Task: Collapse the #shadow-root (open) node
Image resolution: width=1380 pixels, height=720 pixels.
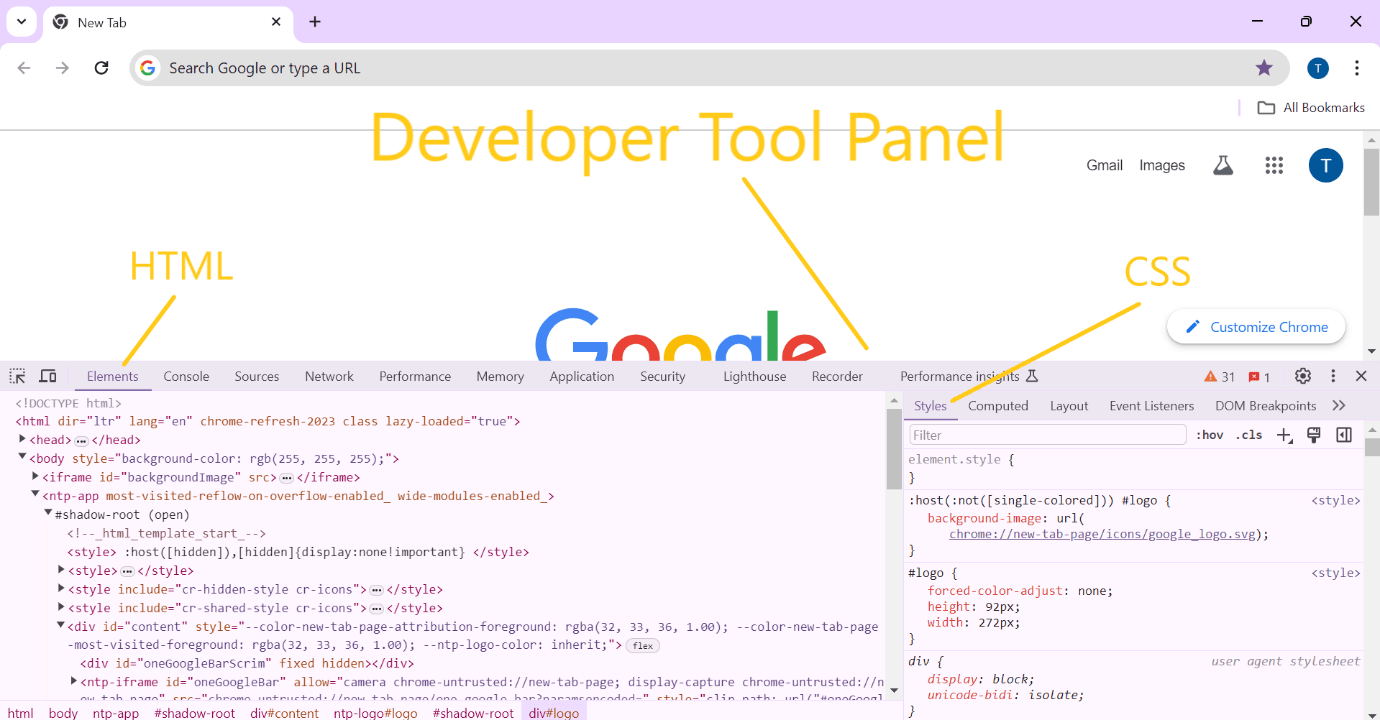Action: pyautogui.click(x=48, y=514)
